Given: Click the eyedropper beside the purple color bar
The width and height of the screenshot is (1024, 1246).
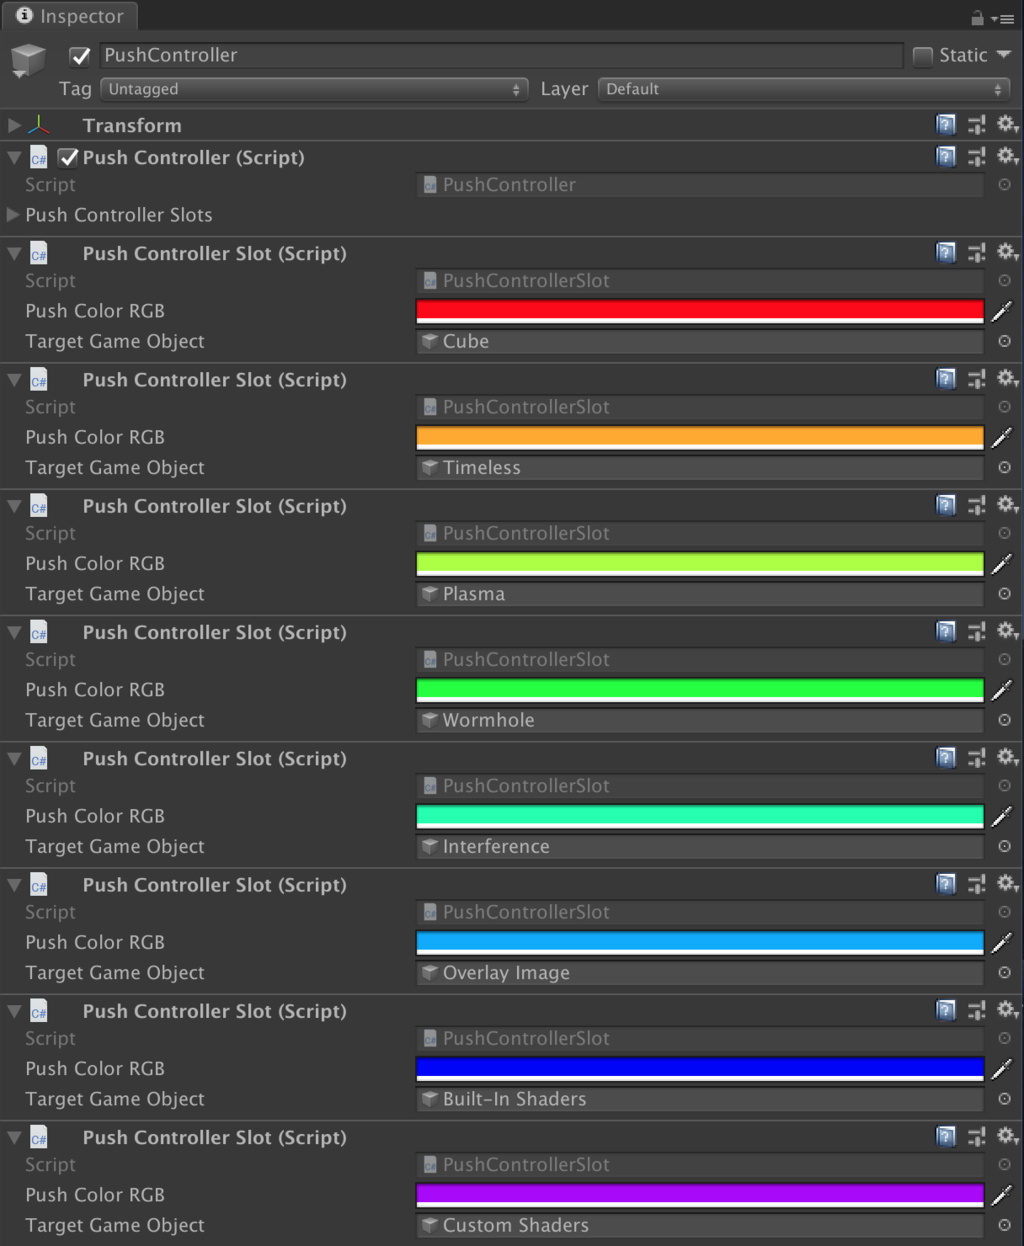Looking at the screenshot, I should click(x=1004, y=1194).
